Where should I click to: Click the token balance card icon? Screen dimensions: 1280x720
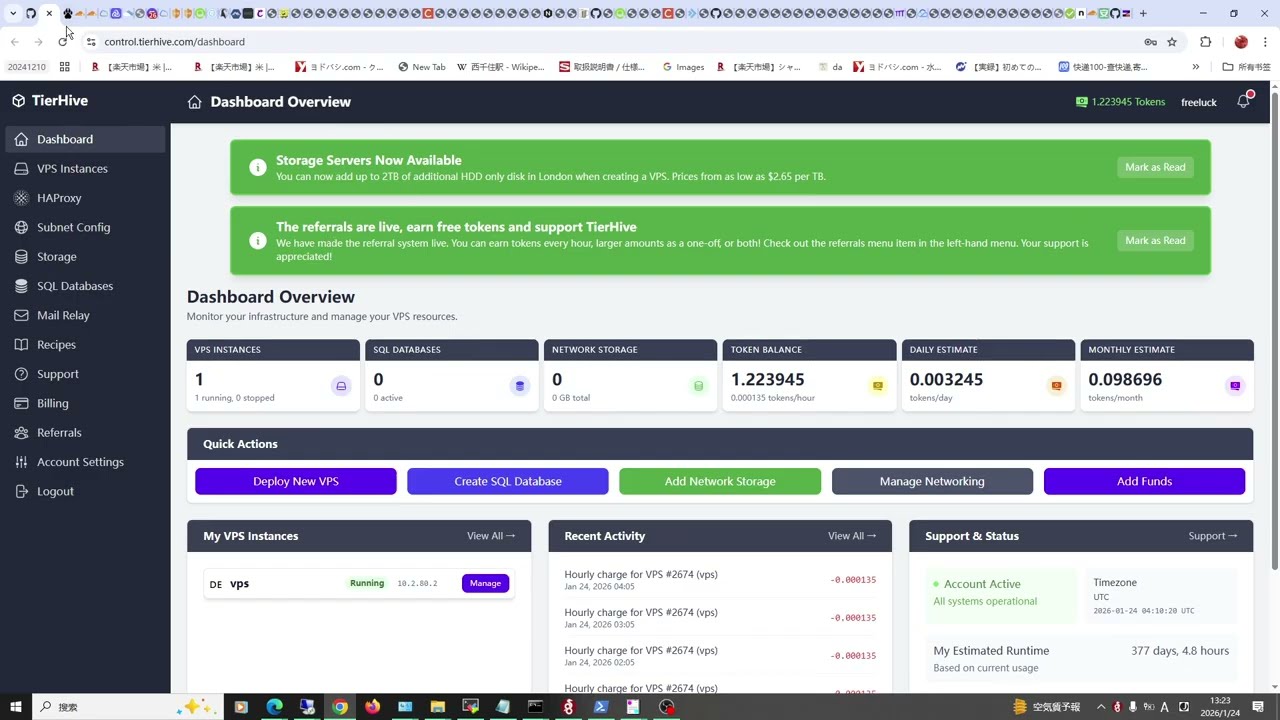point(877,386)
